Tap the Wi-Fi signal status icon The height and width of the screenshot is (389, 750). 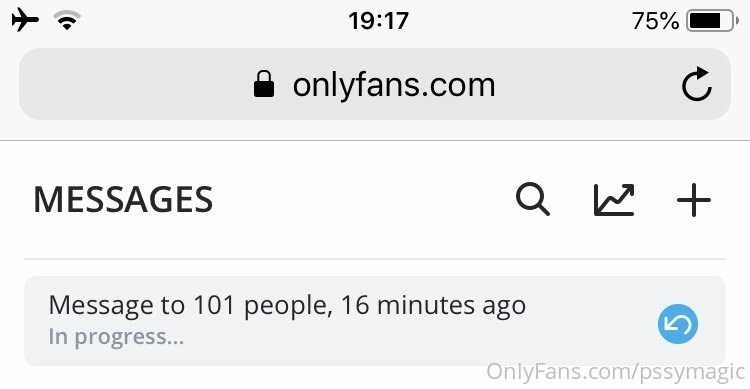point(67,21)
